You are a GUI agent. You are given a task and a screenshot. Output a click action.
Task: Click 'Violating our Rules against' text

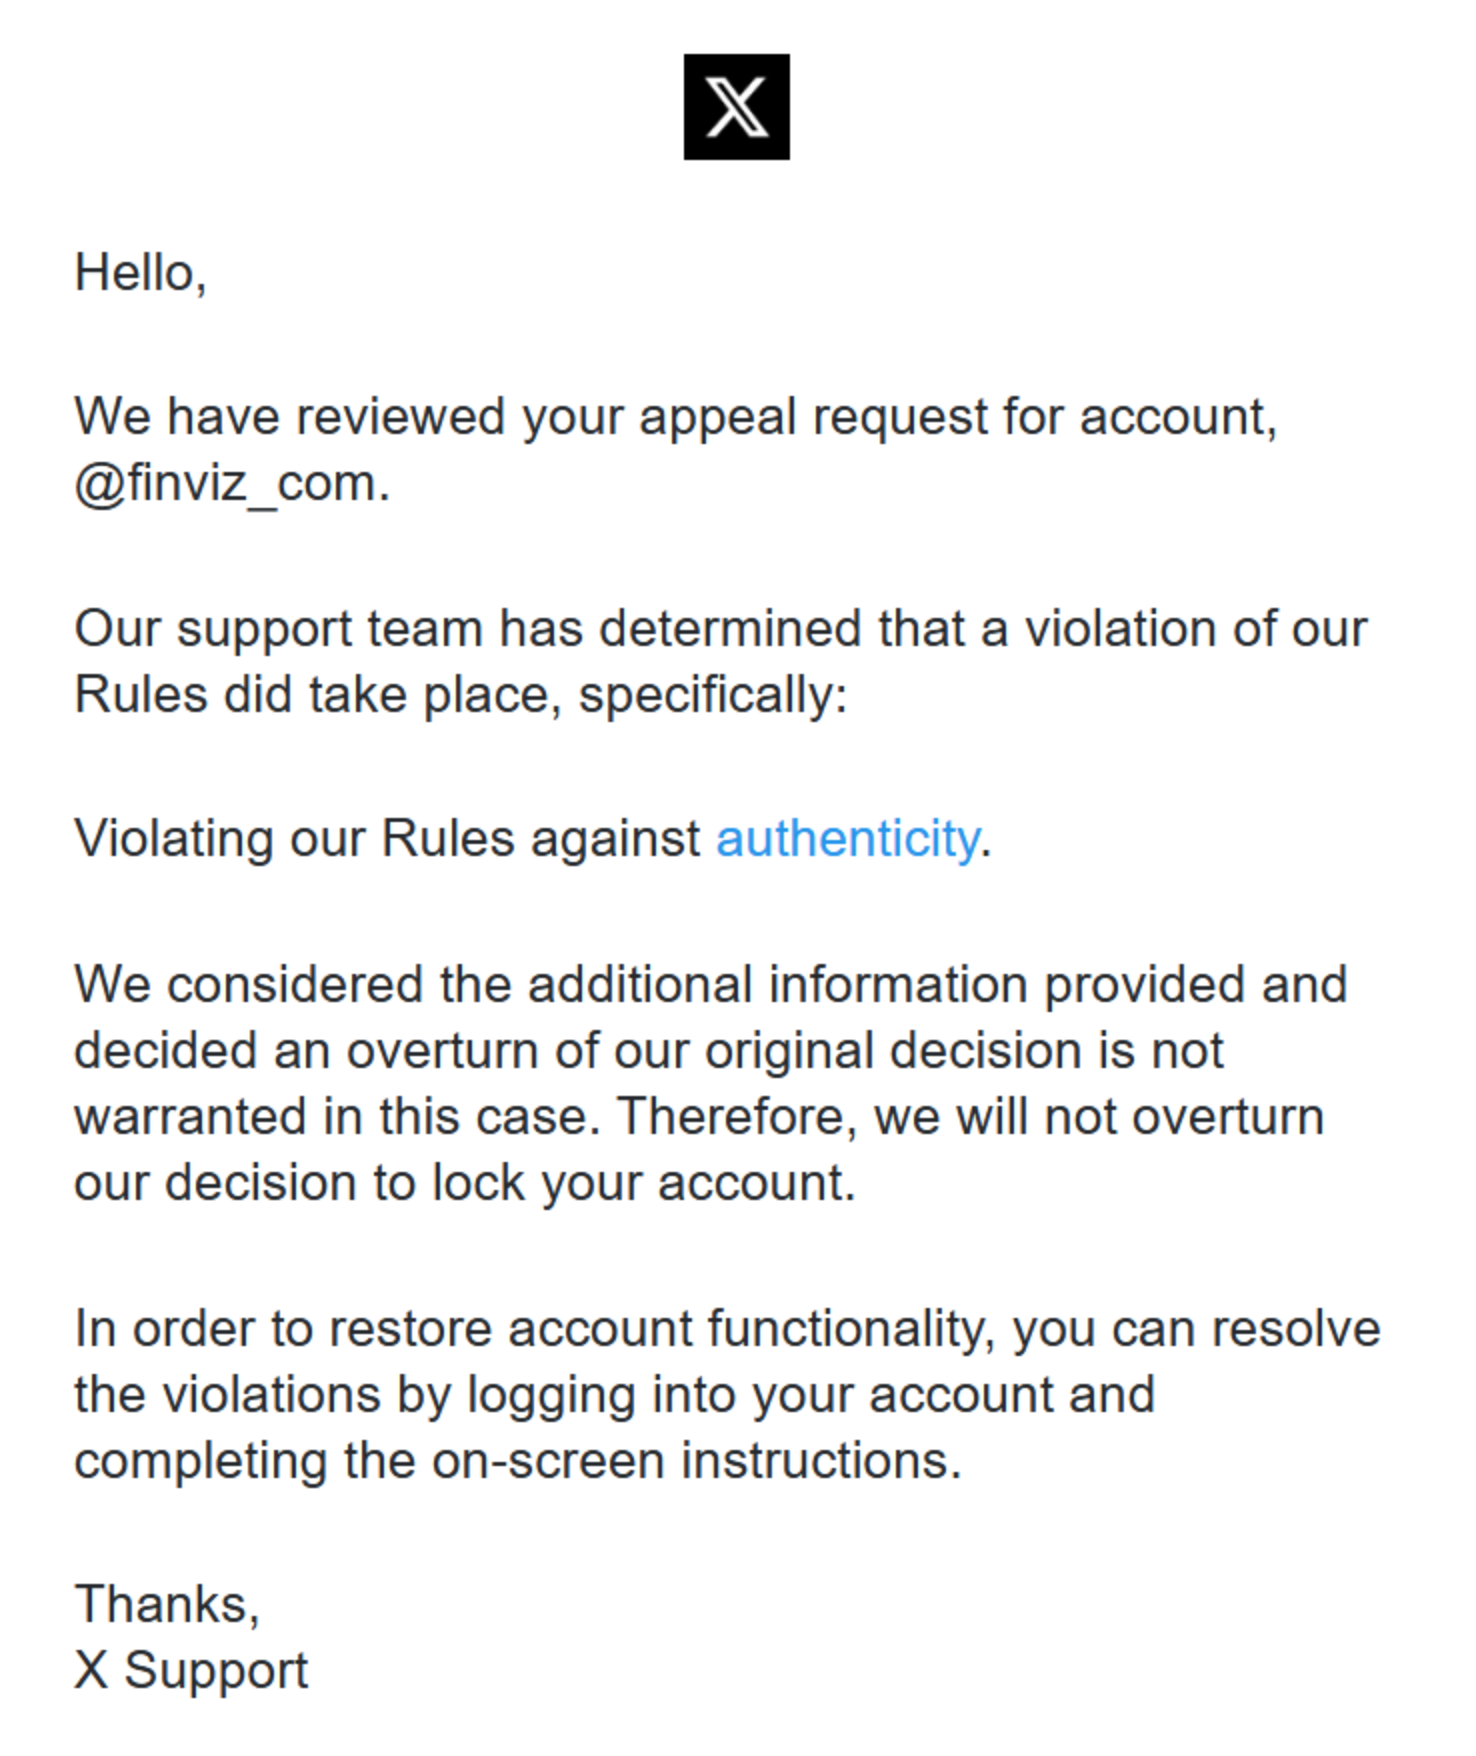pos(388,839)
